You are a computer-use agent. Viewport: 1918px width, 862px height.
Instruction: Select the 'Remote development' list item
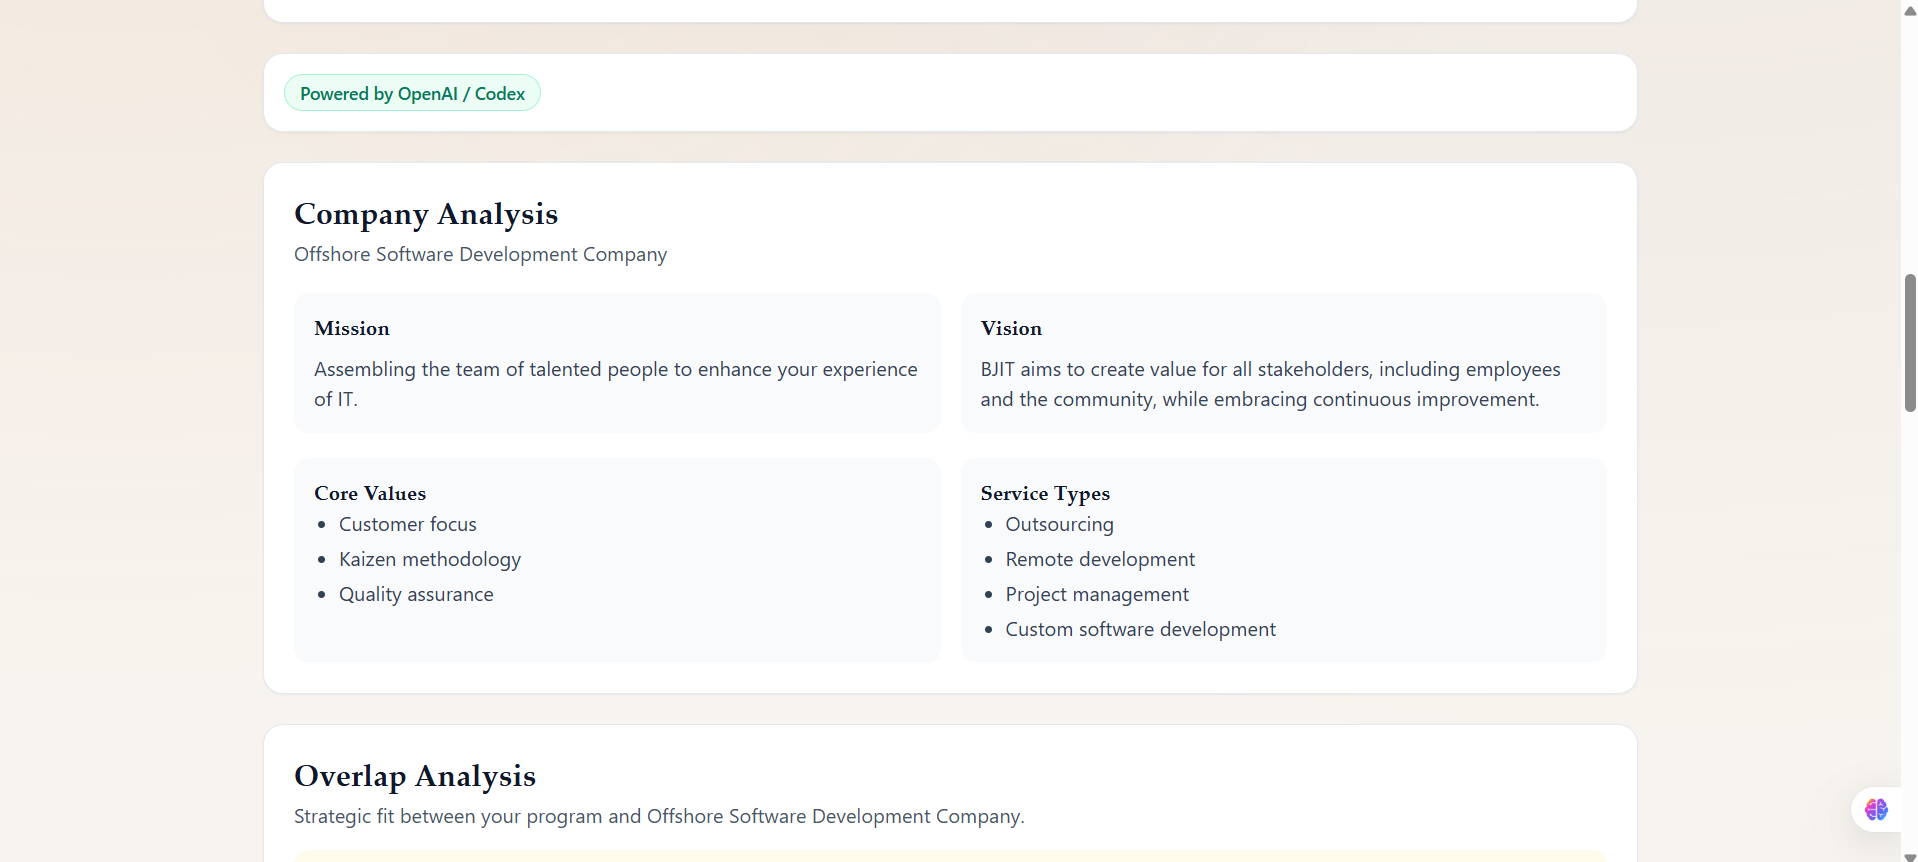[1100, 560]
